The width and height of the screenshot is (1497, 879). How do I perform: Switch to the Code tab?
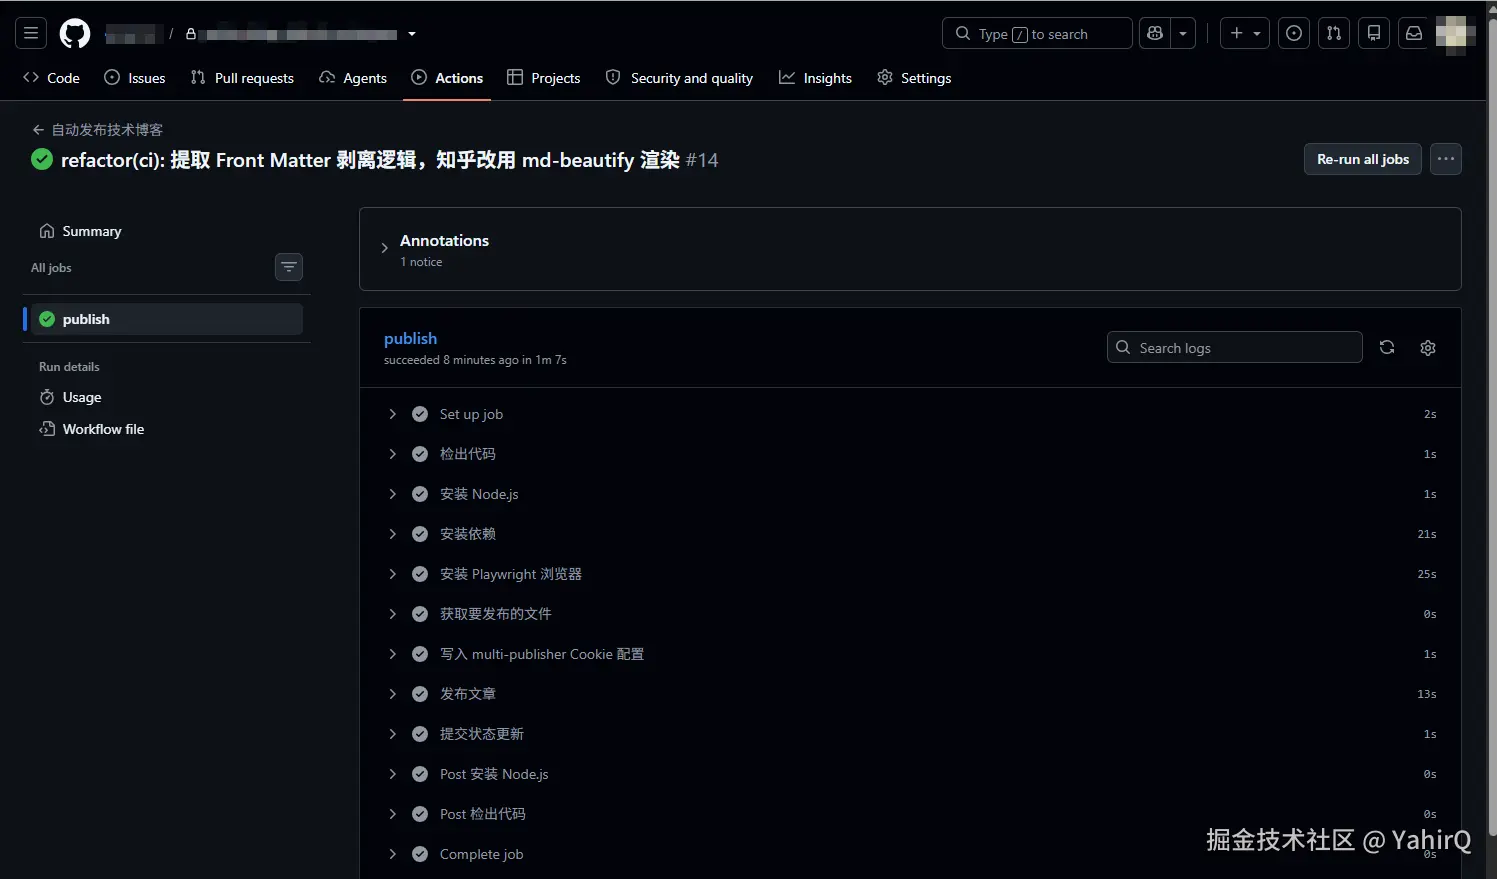click(x=51, y=78)
